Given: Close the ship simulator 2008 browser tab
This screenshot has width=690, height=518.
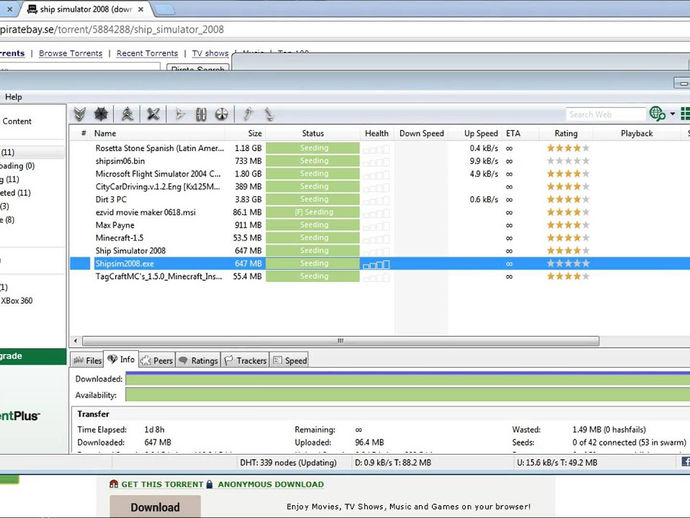Looking at the screenshot, I should [140, 9].
